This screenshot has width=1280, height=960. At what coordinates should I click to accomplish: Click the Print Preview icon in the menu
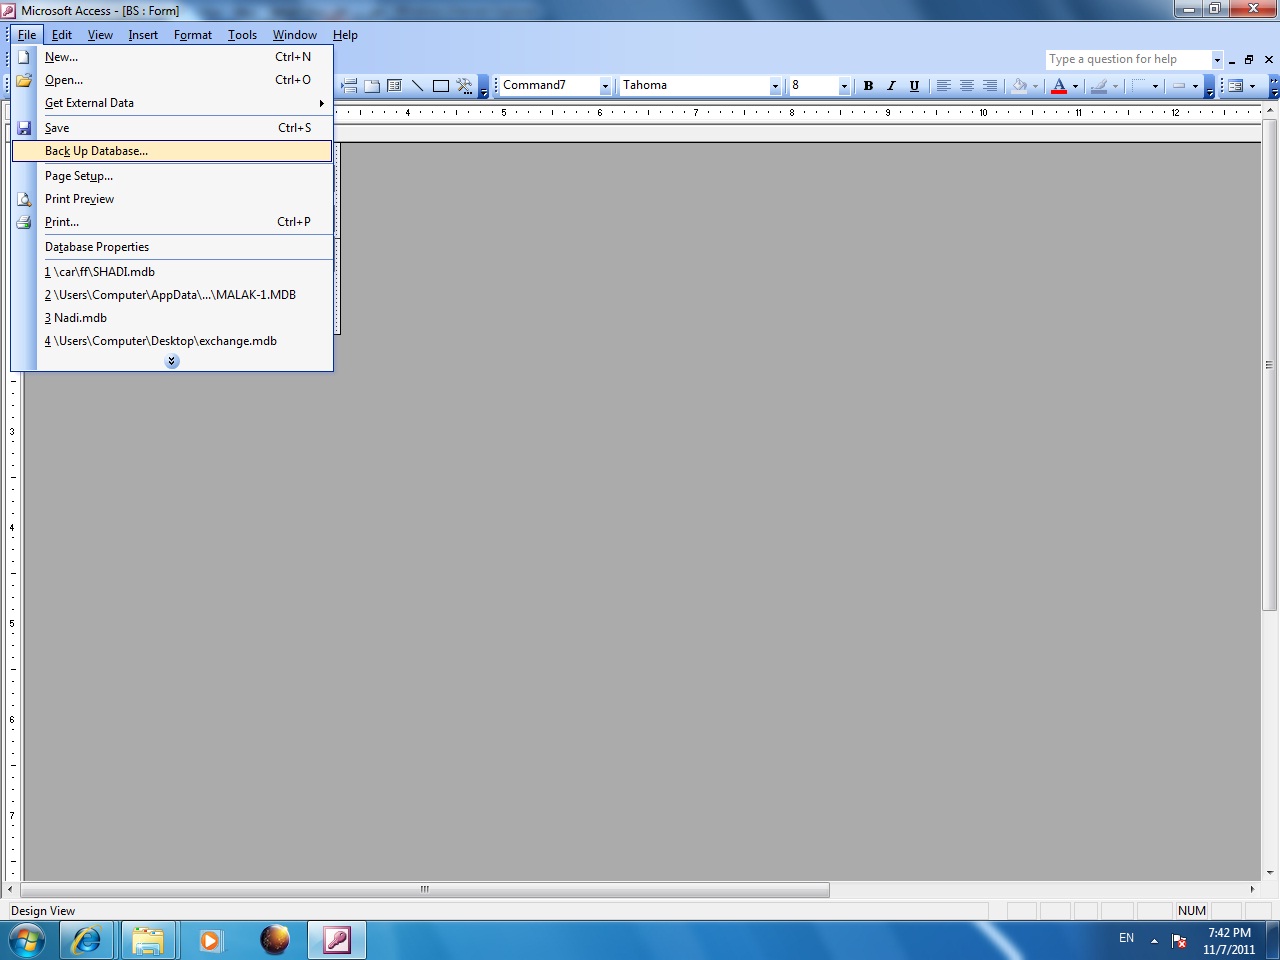click(24, 199)
